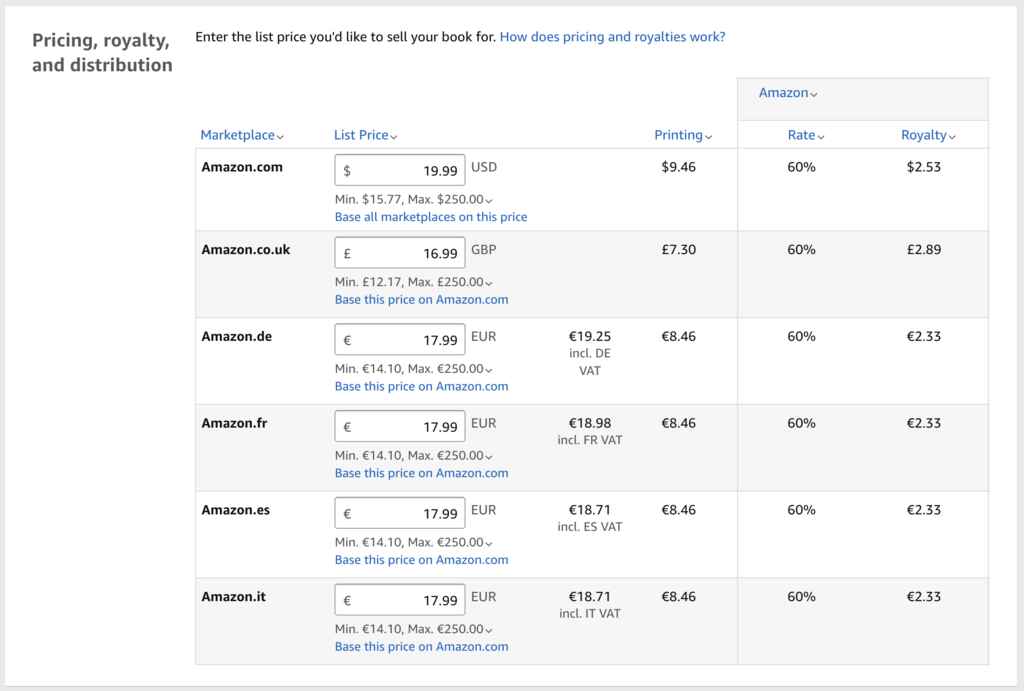Click the Amazon.co.uk GBP list price field
Viewport: 1024px width, 691px height.
click(400, 253)
